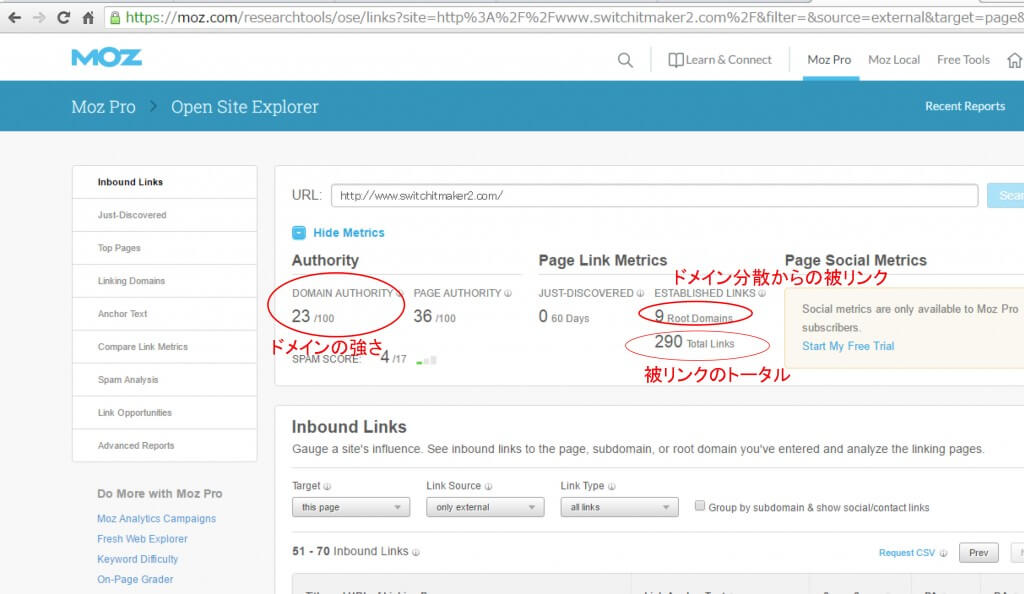
Task: Click the Just-Discovered '0 60 Days' value
Action: [564, 317]
